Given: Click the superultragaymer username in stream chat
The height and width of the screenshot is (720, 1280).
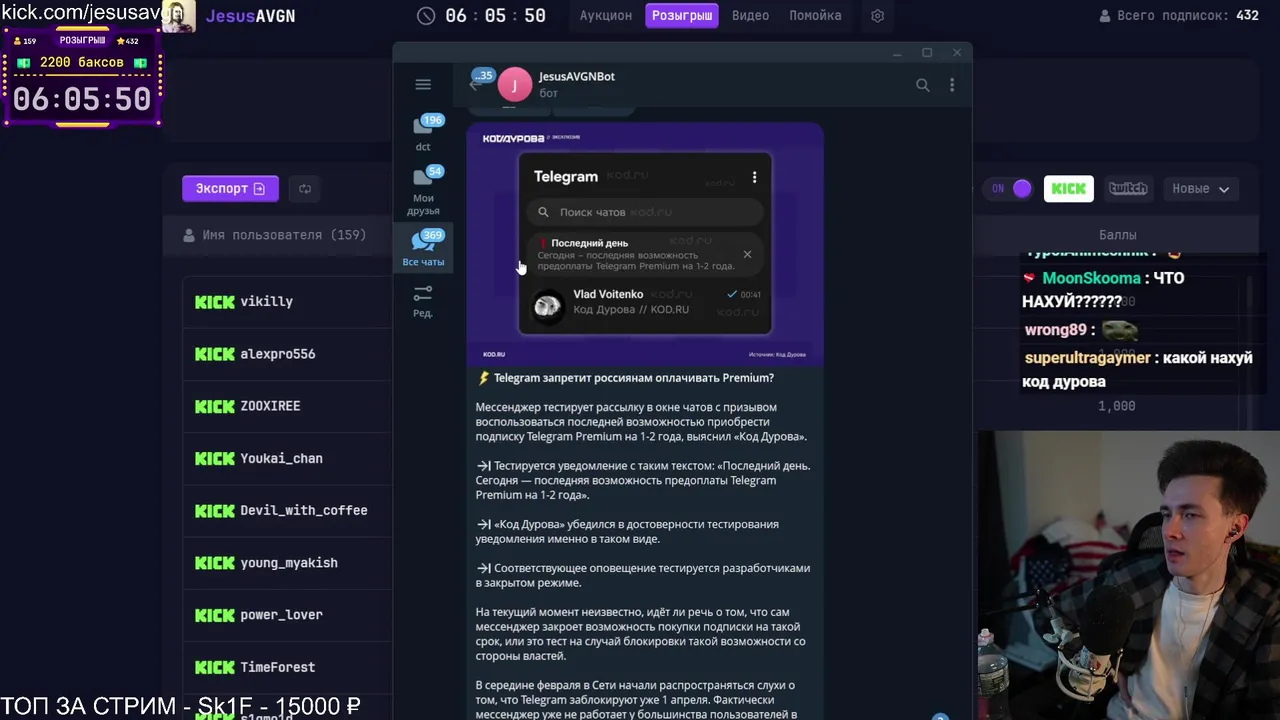Looking at the screenshot, I should pos(1089,358).
